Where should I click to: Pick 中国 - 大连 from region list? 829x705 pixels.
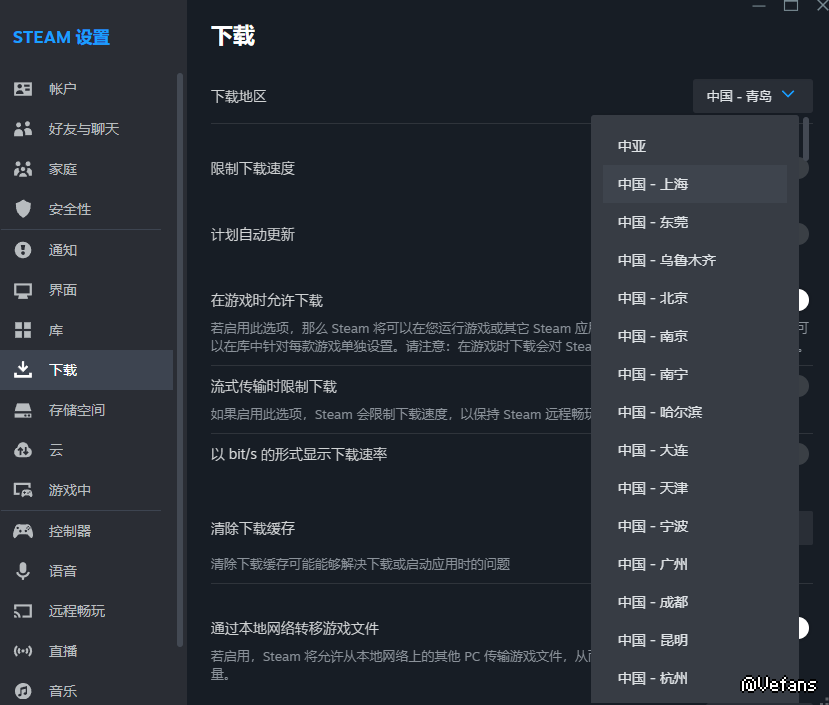(x=695, y=451)
